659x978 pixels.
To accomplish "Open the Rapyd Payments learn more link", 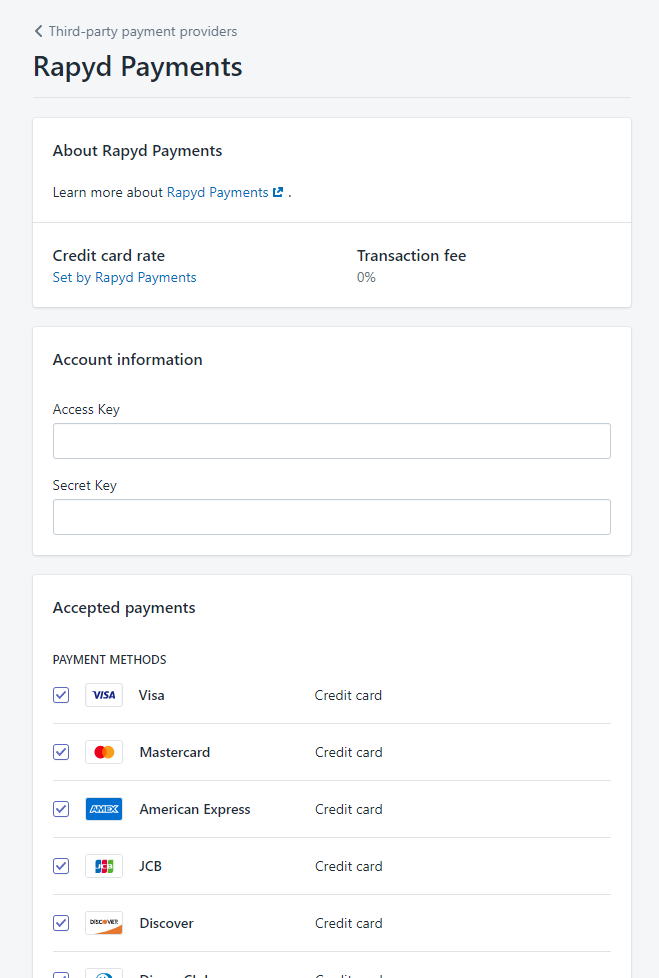I will coord(217,192).
